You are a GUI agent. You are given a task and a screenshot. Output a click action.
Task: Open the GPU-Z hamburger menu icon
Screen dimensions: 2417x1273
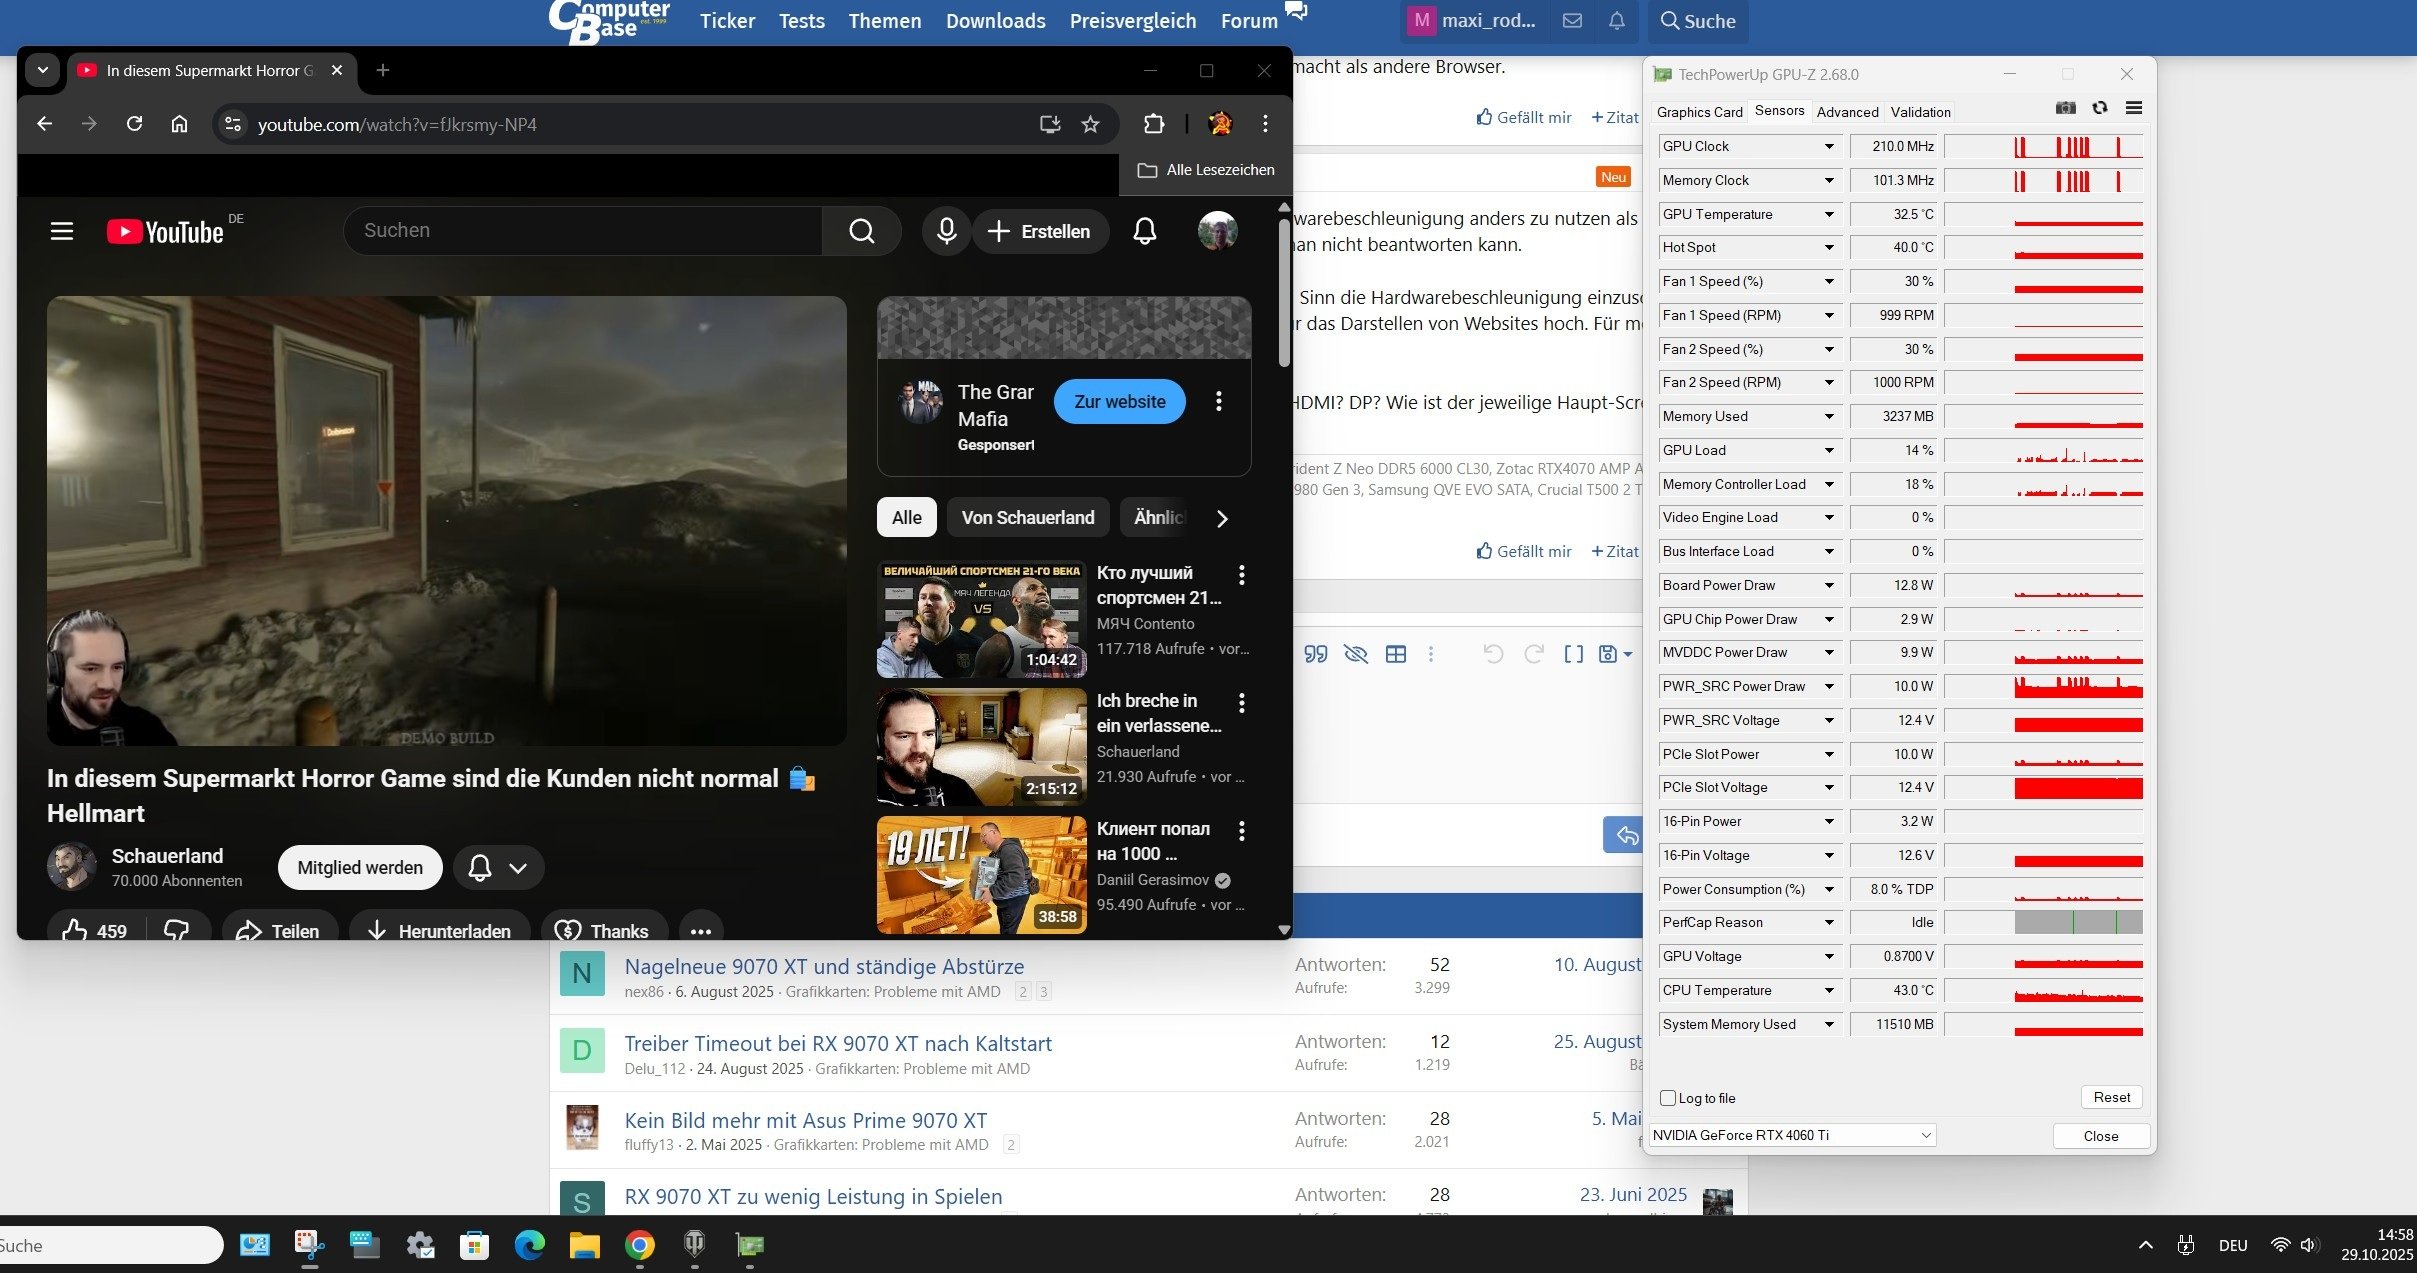click(2133, 108)
